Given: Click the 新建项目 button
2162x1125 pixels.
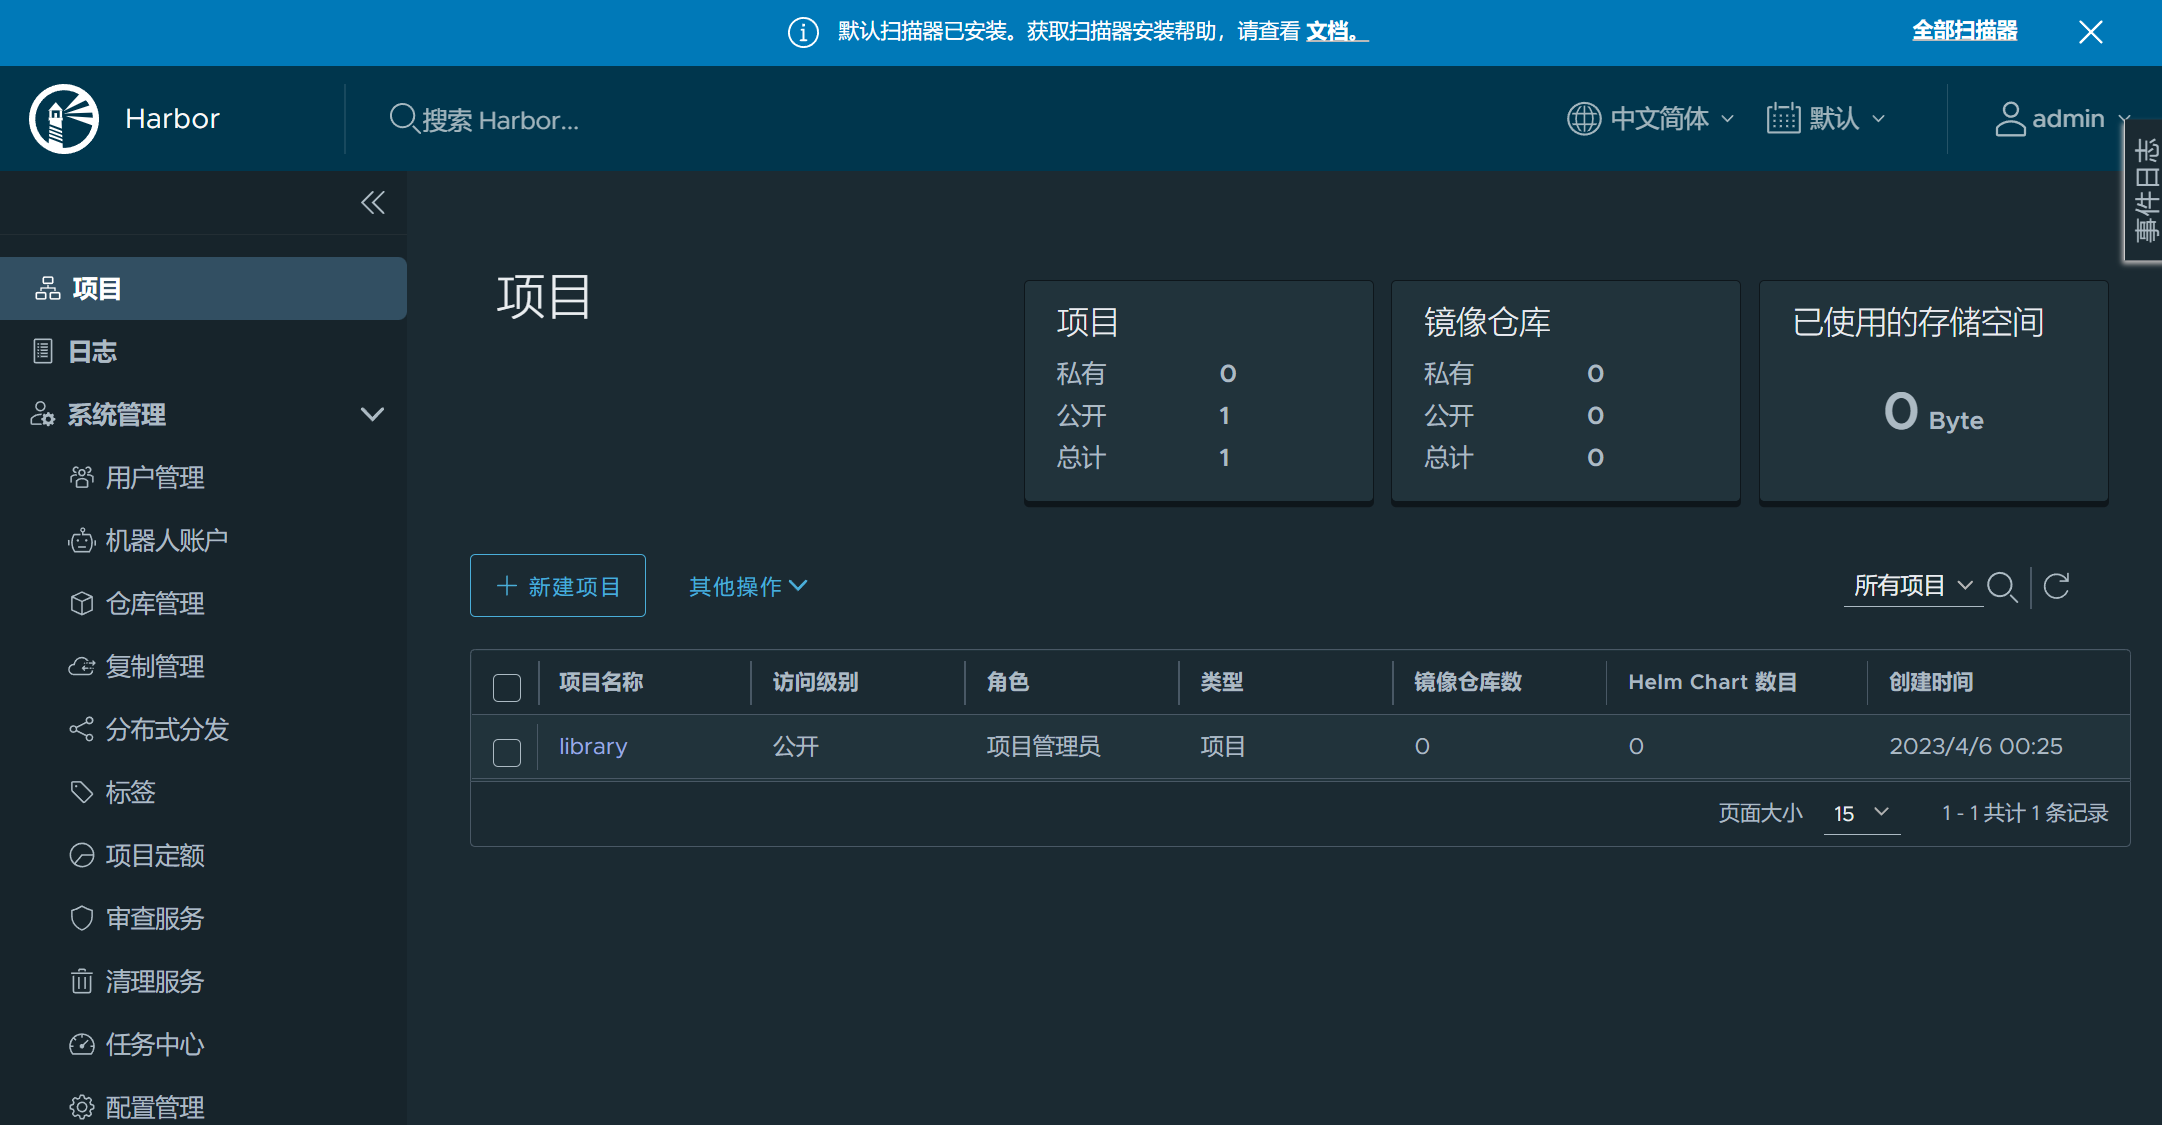Looking at the screenshot, I should pyautogui.click(x=558, y=586).
